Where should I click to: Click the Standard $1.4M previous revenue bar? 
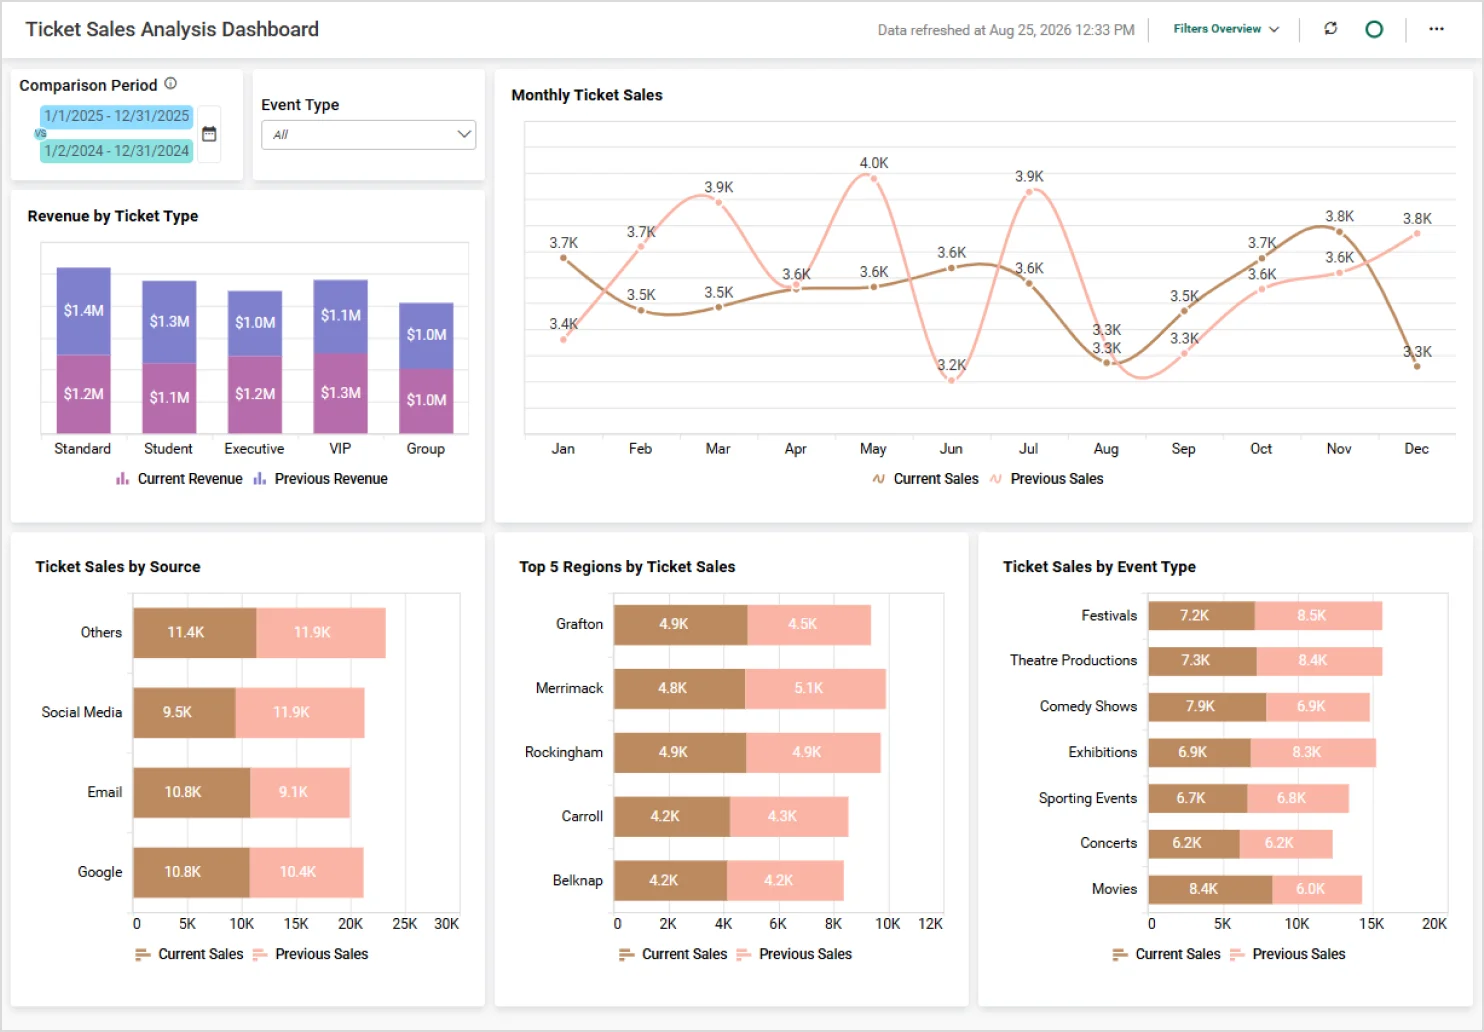point(84,311)
